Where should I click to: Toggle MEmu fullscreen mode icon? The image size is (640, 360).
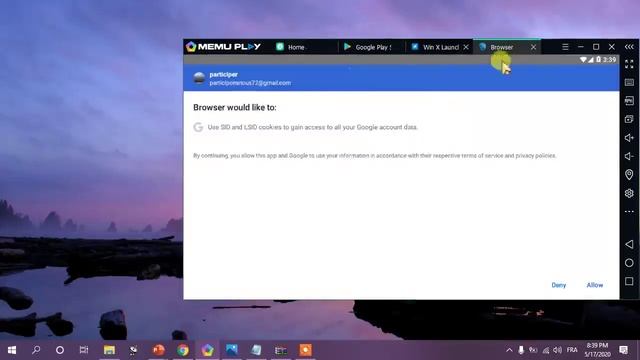(x=629, y=64)
